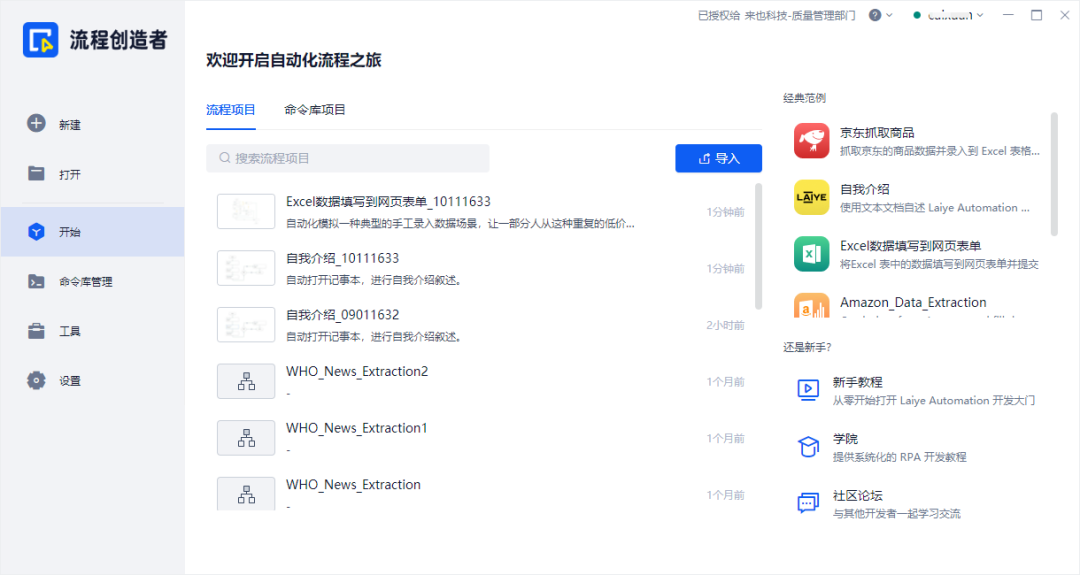Image resolution: width=1080 pixels, height=575 pixels.
Task: Click the 自我介绍_09011632 thumbnail
Action: pyautogui.click(x=246, y=324)
